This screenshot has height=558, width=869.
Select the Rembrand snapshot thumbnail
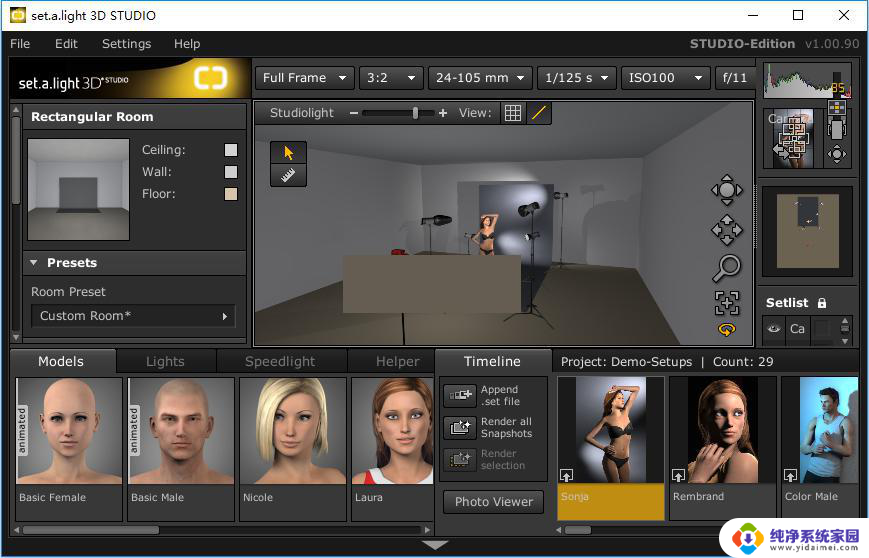tap(723, 431)
